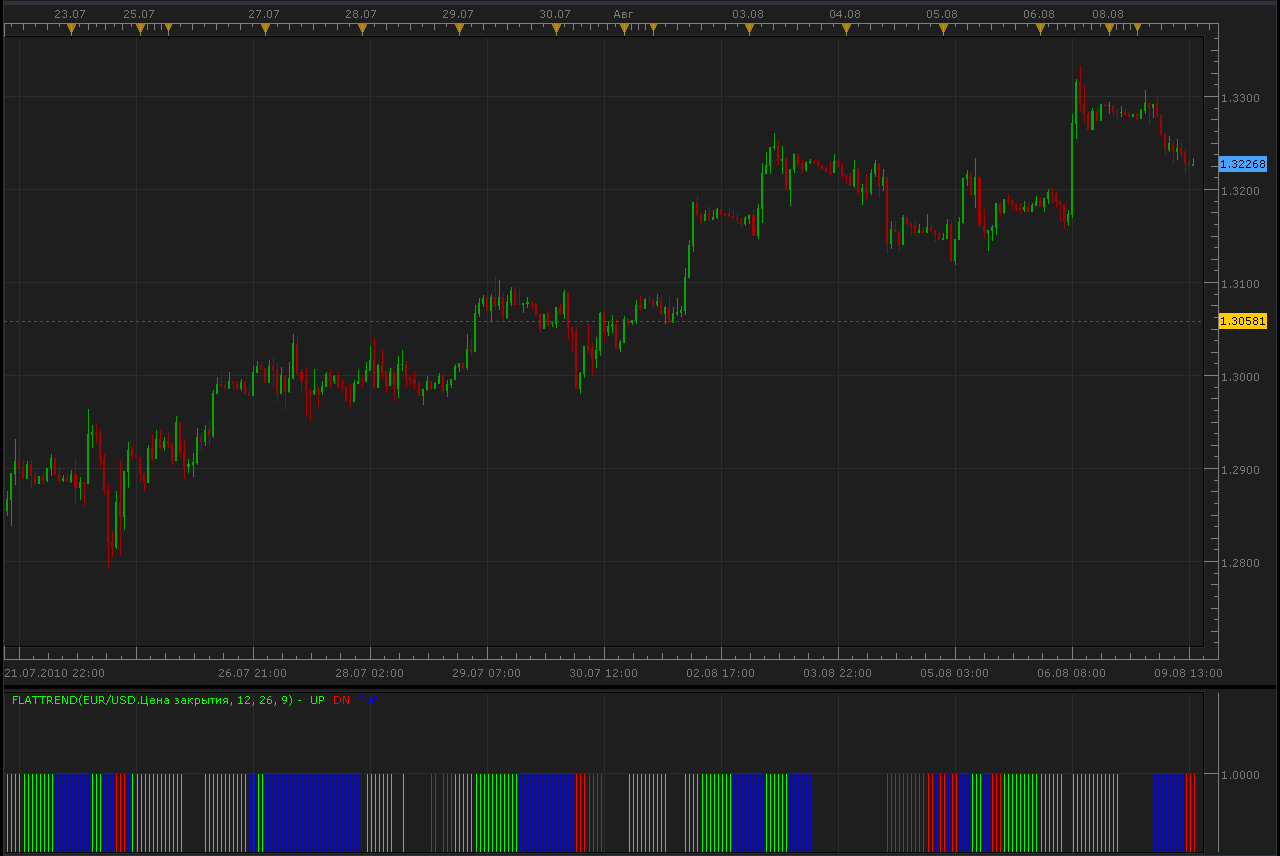Click the 29.07 07:00 time axis label

487,673
